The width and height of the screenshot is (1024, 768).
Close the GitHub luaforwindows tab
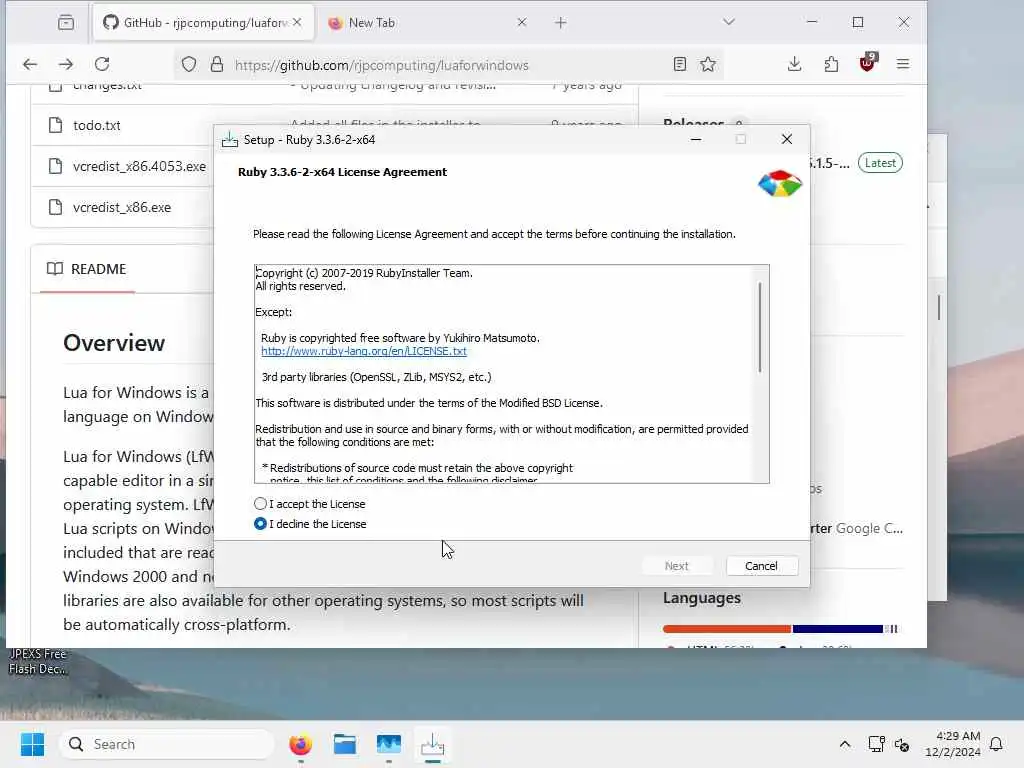[x=297, y=22]
